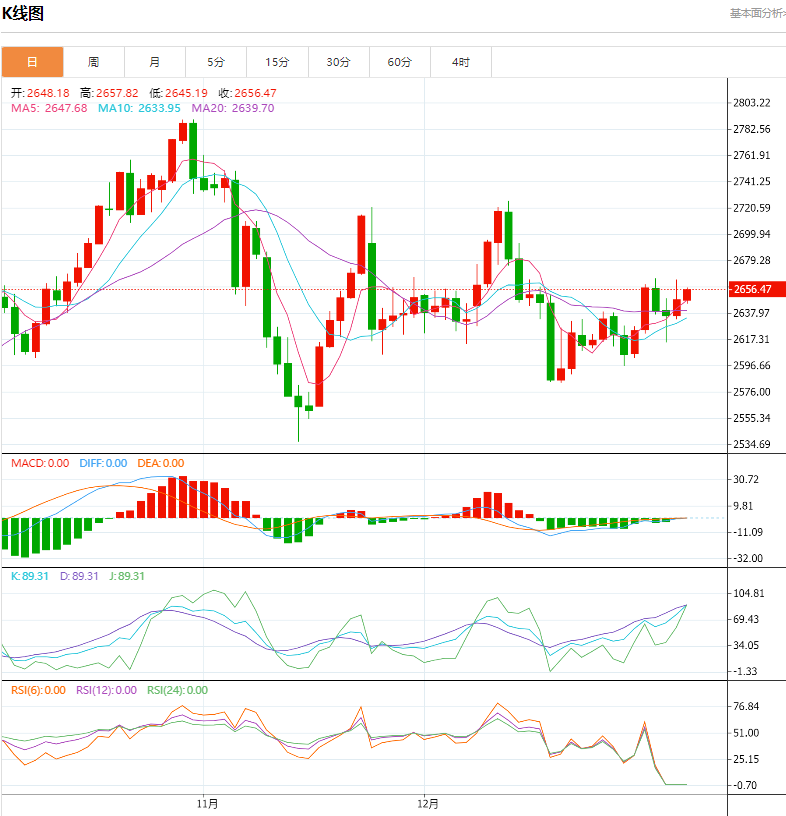The width and height of the screenshot is (786, 816).
Task: Open the 5分 interval tab
Action: tap(216, 62)
